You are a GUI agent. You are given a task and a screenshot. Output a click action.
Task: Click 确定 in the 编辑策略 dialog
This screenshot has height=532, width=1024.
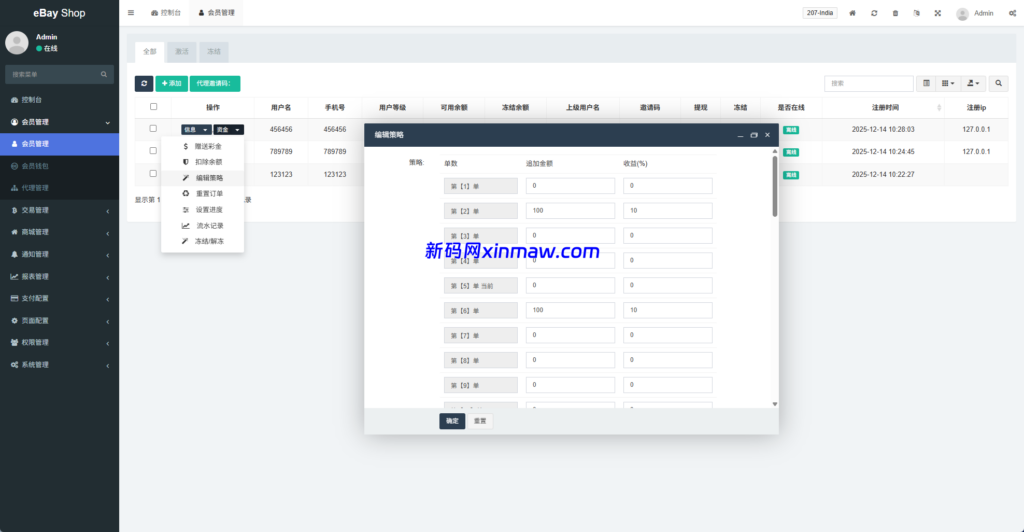[x=452, y=421]
